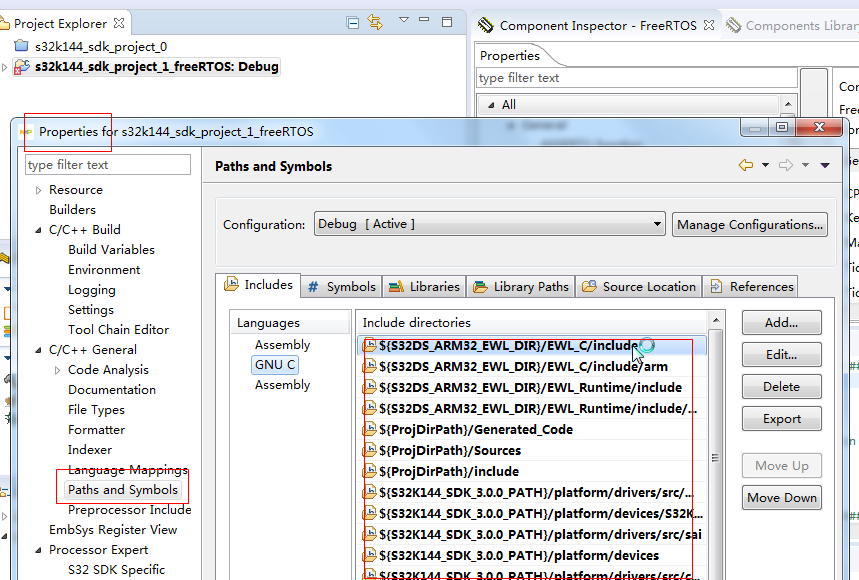859x580 pixels.
Task: Open File Types page
Action: pos(96,410)
